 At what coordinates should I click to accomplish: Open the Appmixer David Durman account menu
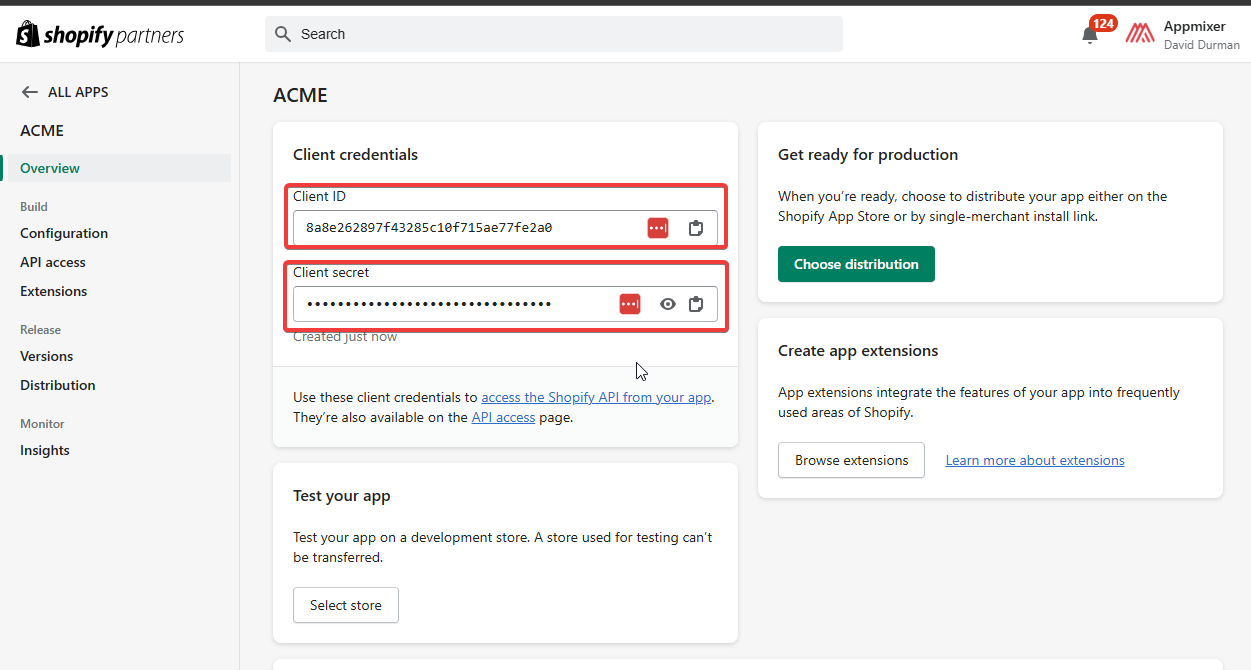pos(1200,35)
